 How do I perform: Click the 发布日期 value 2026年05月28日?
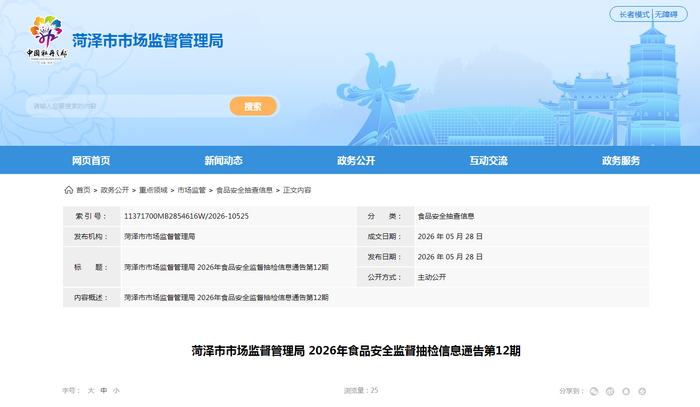450,257
